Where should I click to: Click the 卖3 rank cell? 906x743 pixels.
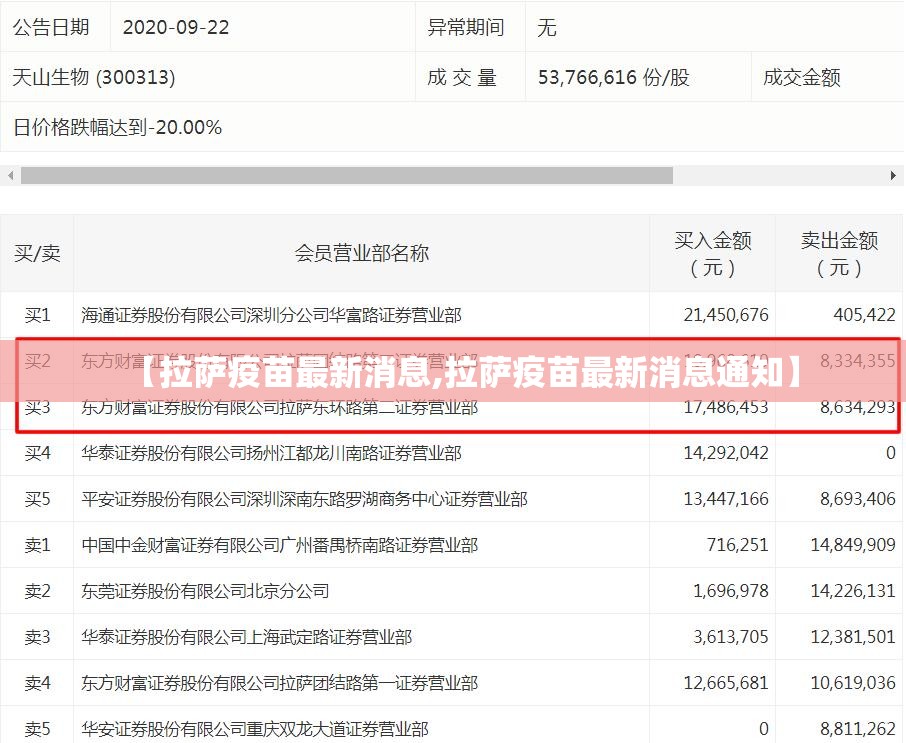point(37,637)
